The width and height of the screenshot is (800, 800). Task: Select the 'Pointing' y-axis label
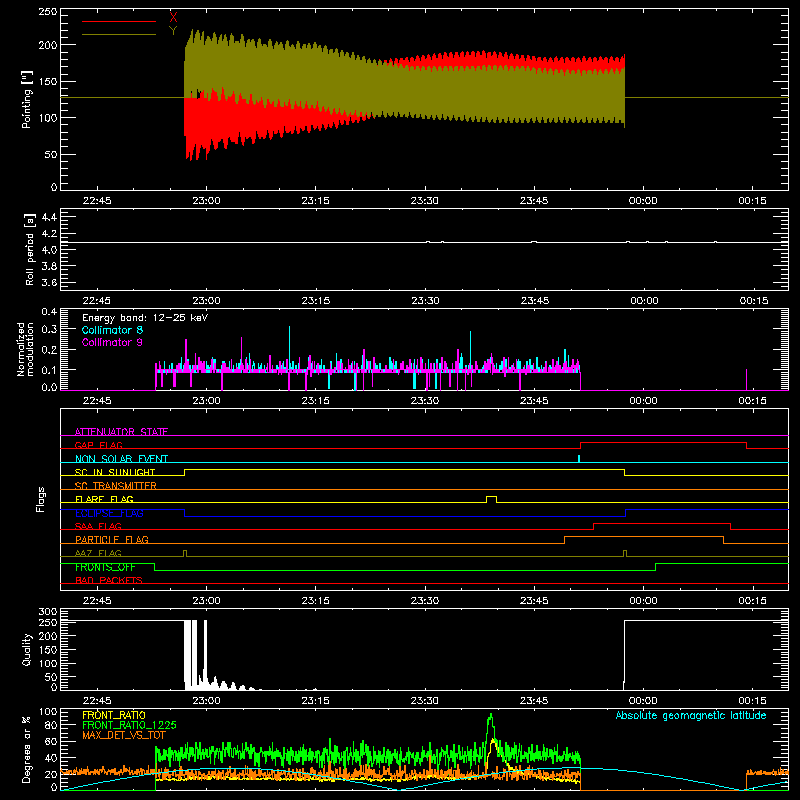27,99
